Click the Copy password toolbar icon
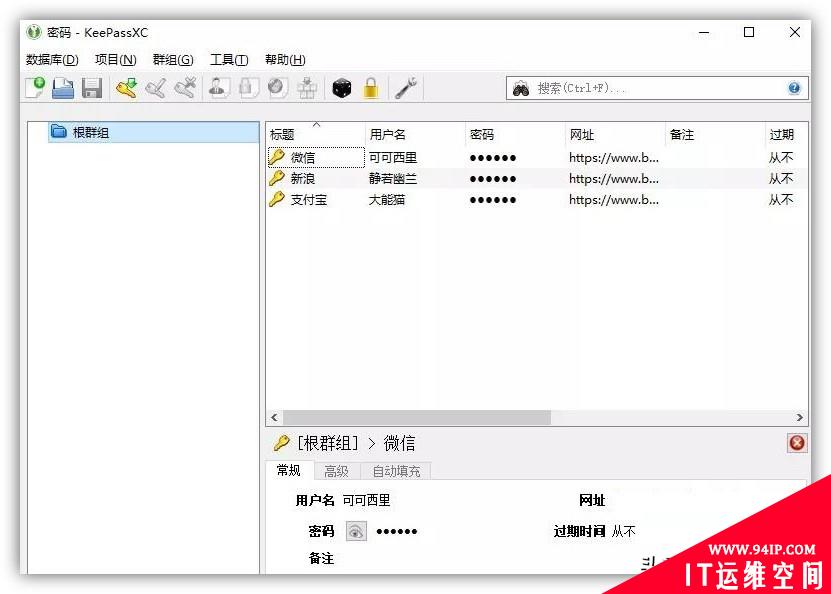Image resolution: width=831 pixels, height=594 pixels. pos(247,87)
